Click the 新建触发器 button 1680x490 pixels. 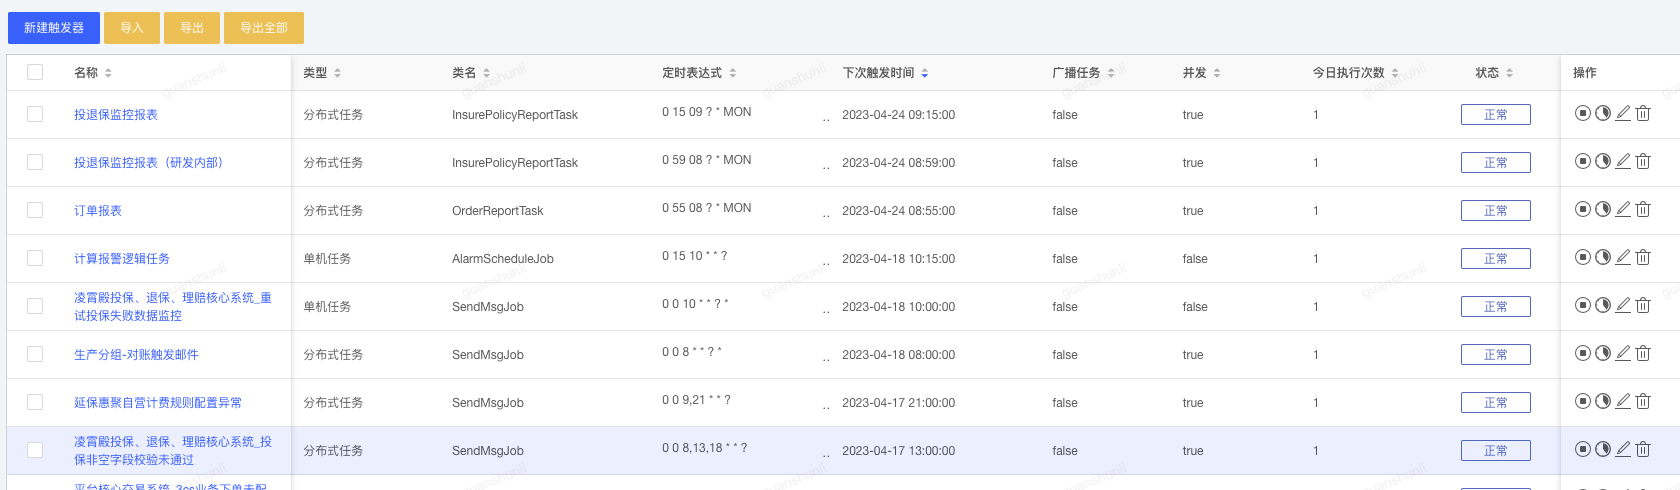(x=54, y=28)
